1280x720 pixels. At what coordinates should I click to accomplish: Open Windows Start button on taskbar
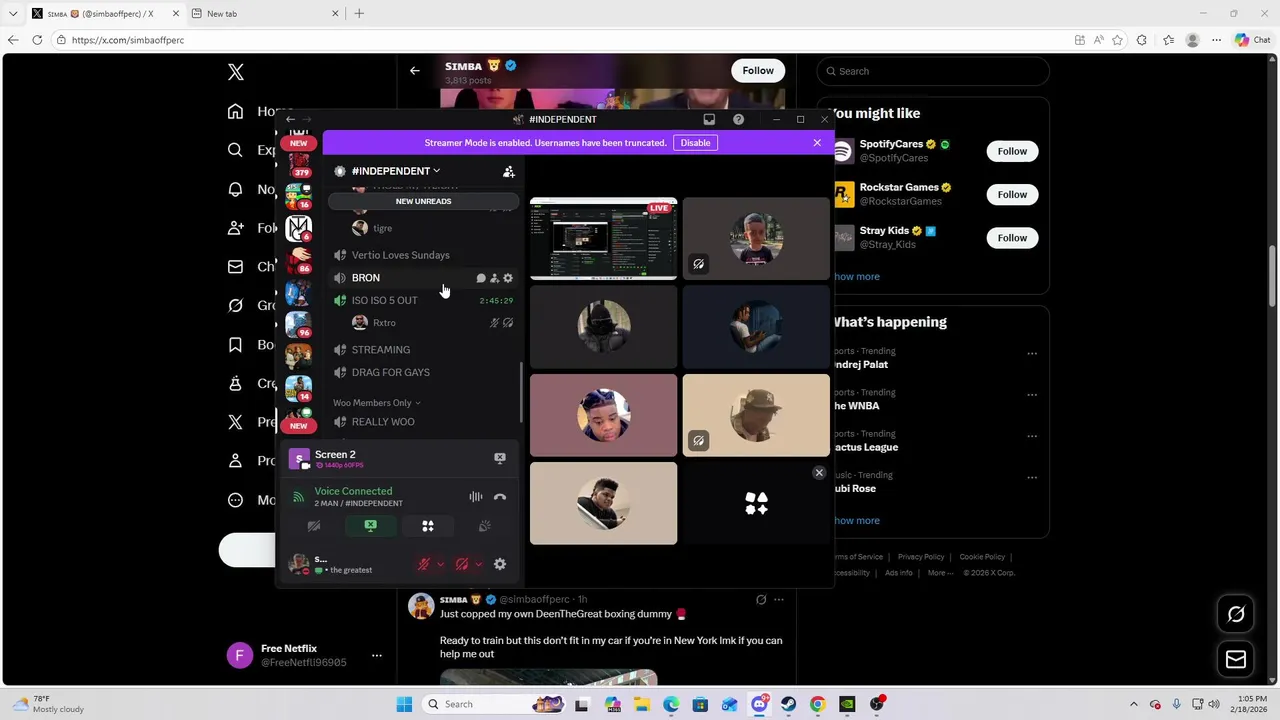pyautogui.click(x=404, y=704)
